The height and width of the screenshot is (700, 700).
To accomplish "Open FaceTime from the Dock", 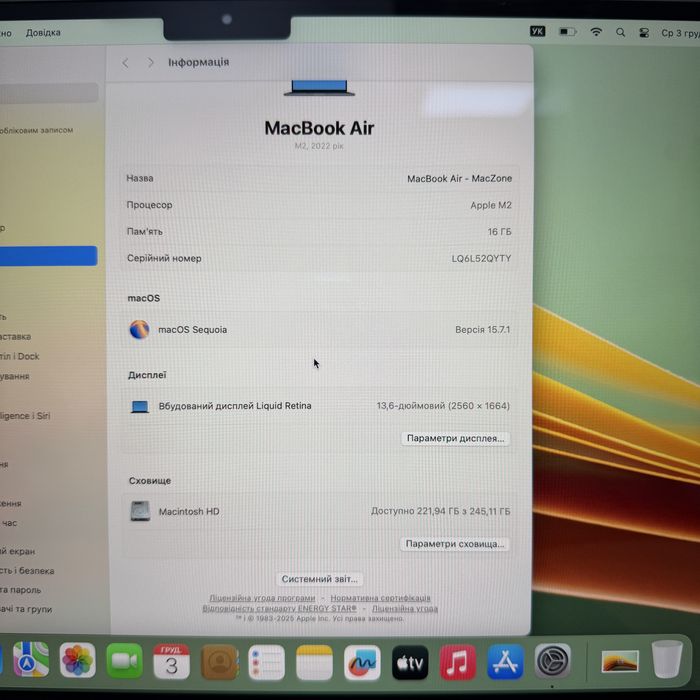I will click(x=125, y=662).
